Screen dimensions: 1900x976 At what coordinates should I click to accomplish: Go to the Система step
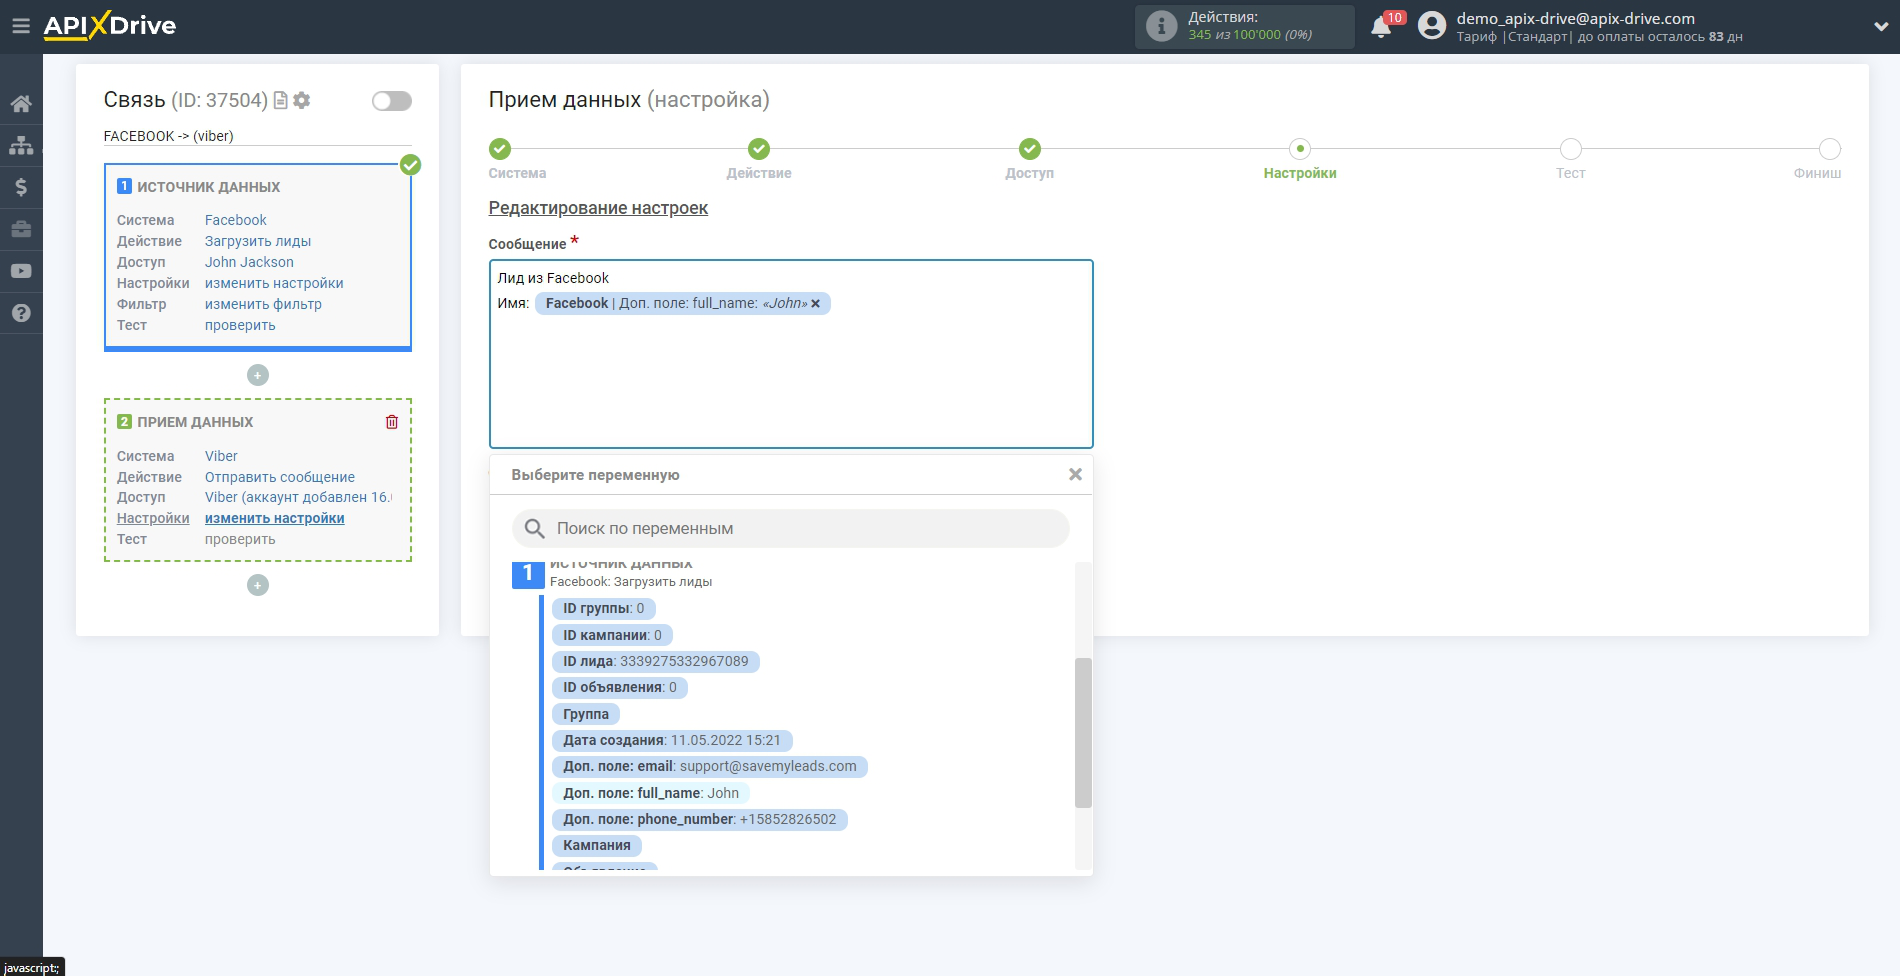(x=500, y=149)
